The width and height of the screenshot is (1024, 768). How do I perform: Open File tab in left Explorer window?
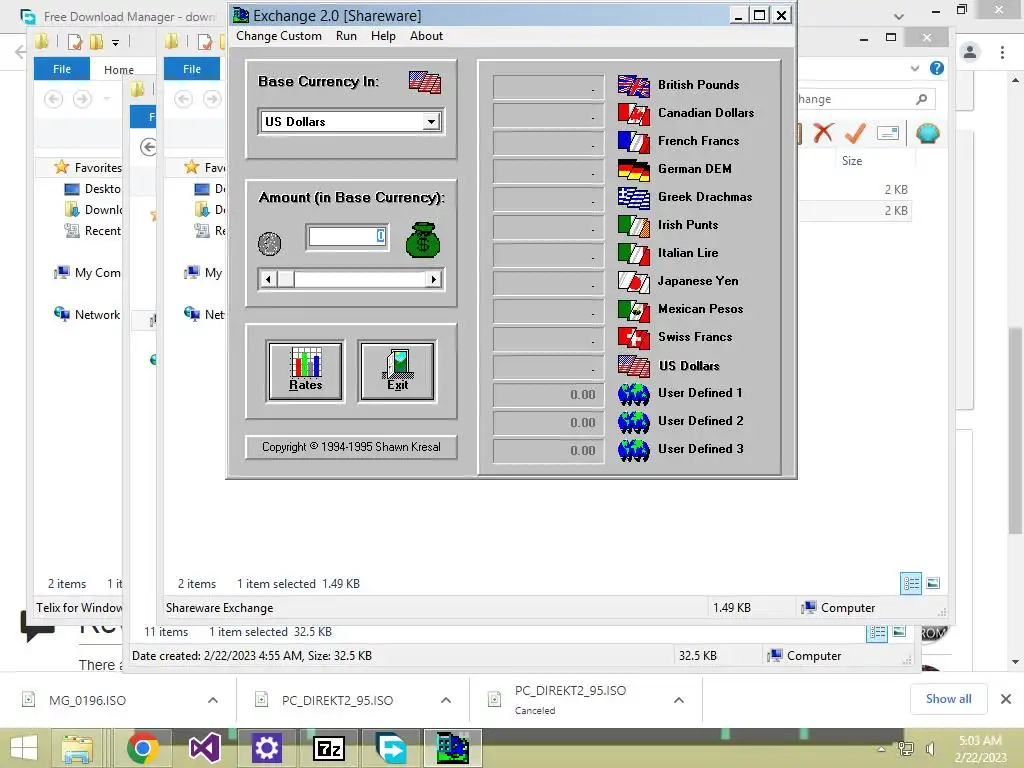tap(62, 69)
